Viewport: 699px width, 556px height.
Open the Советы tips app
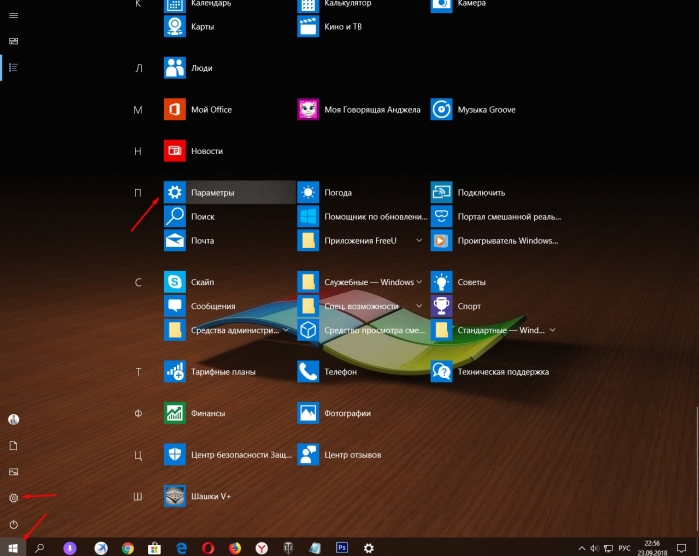point(458,282)
